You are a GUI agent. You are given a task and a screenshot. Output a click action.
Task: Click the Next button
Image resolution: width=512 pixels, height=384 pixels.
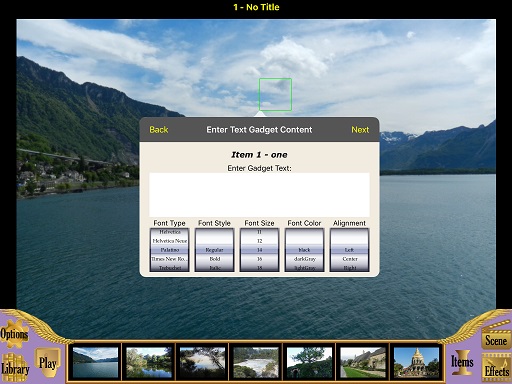pyautogui.click(x=360, y=130)
